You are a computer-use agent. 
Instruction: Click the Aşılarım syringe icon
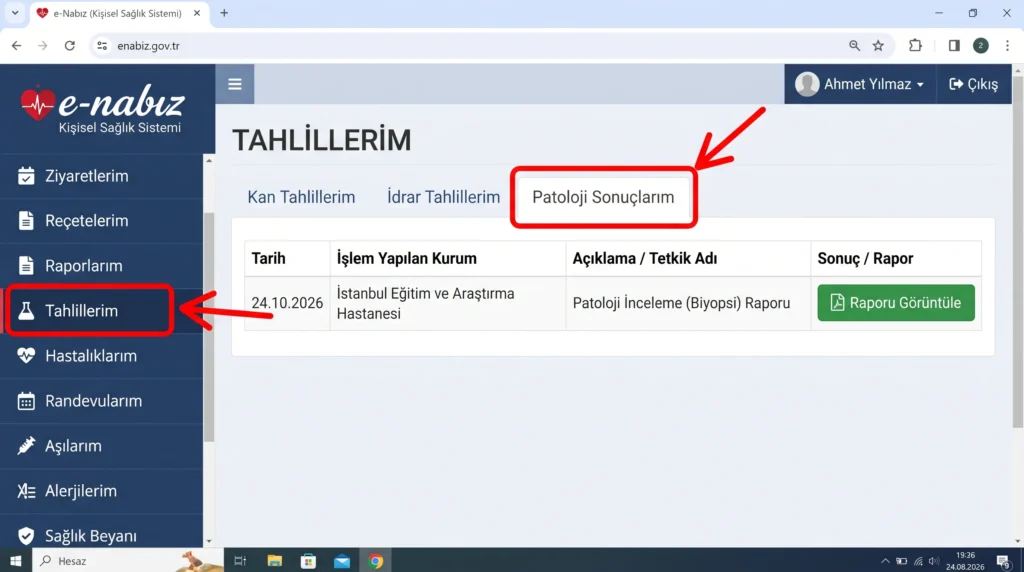[x=26, y=445]
